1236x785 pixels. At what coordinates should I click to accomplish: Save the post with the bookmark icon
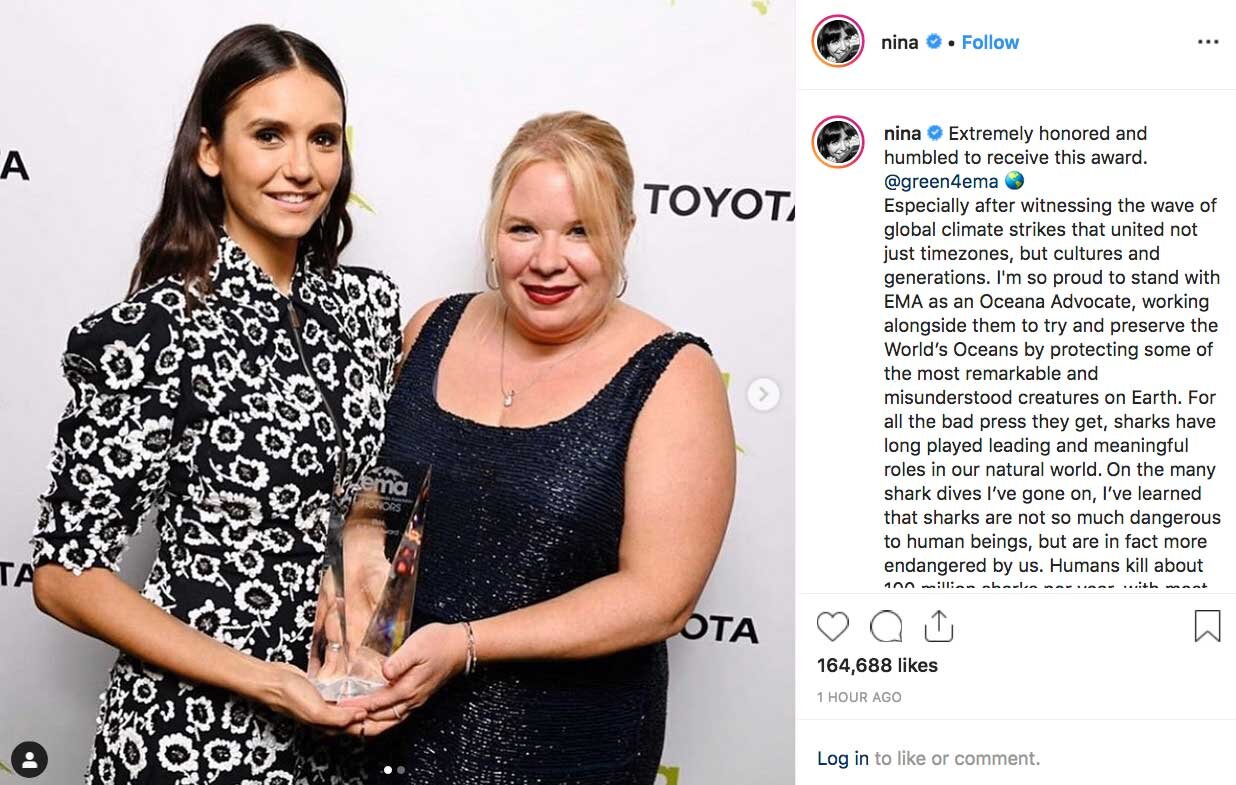pos(1208,626)
